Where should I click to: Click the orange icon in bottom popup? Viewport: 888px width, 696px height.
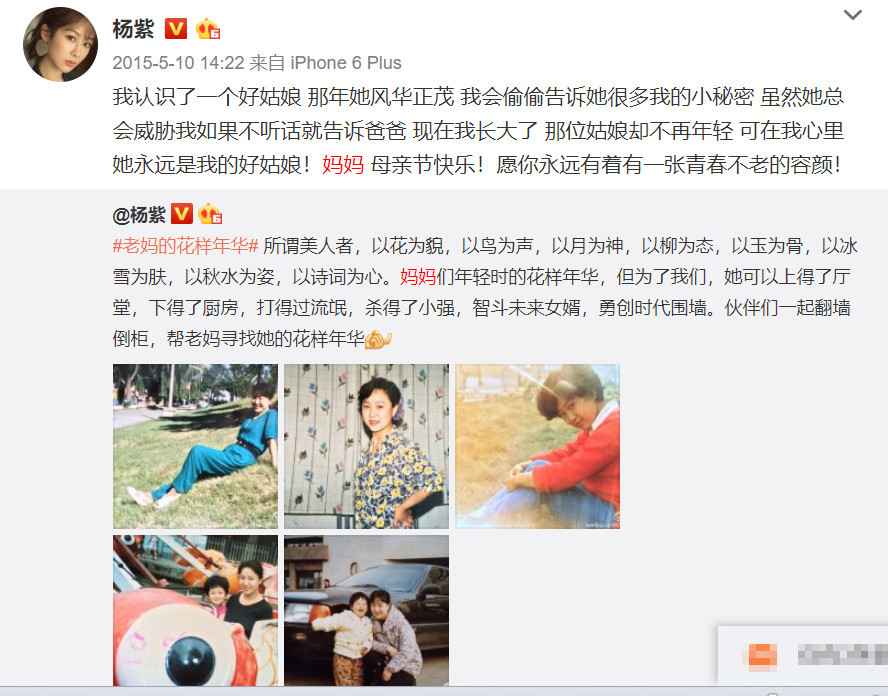click(x=762, y=655)
